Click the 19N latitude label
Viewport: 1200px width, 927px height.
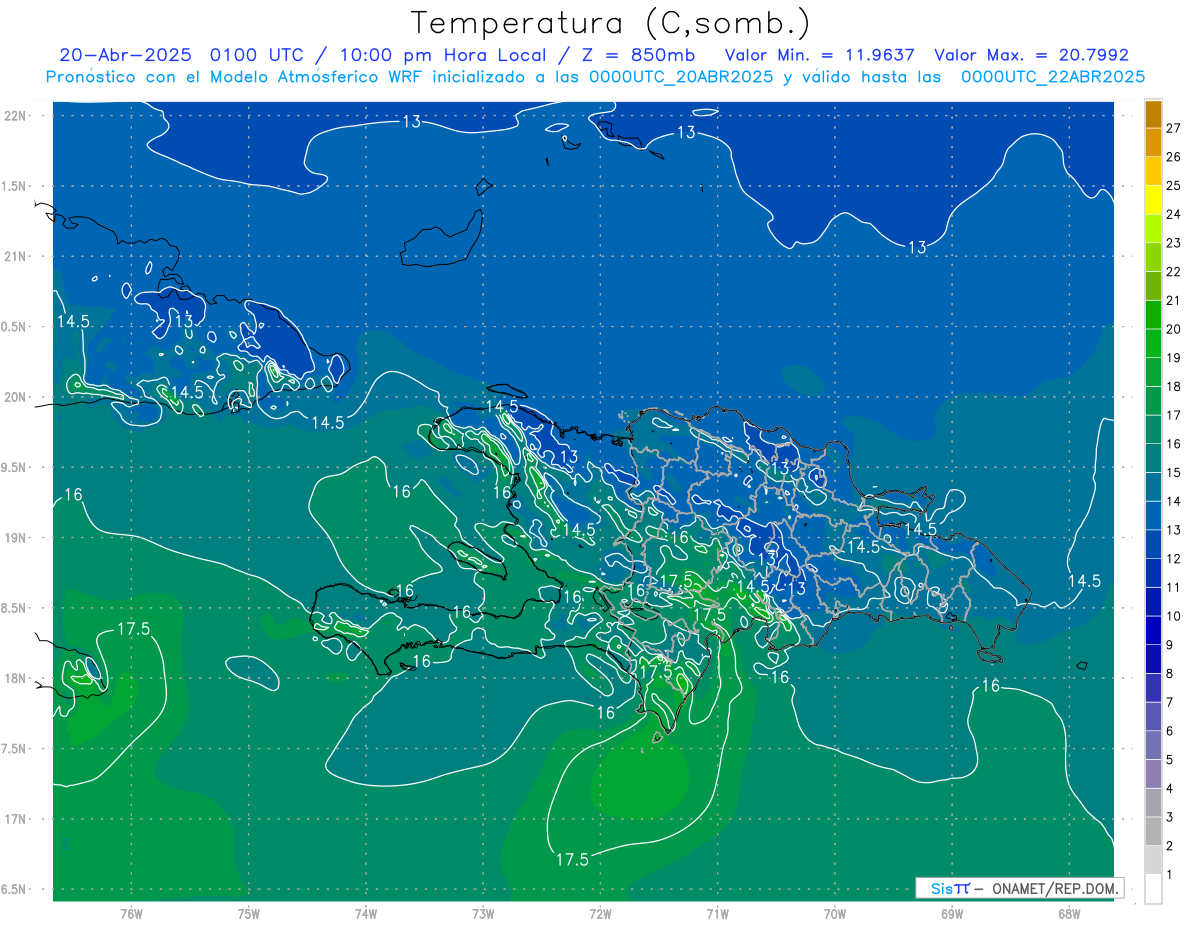[17, 538]
